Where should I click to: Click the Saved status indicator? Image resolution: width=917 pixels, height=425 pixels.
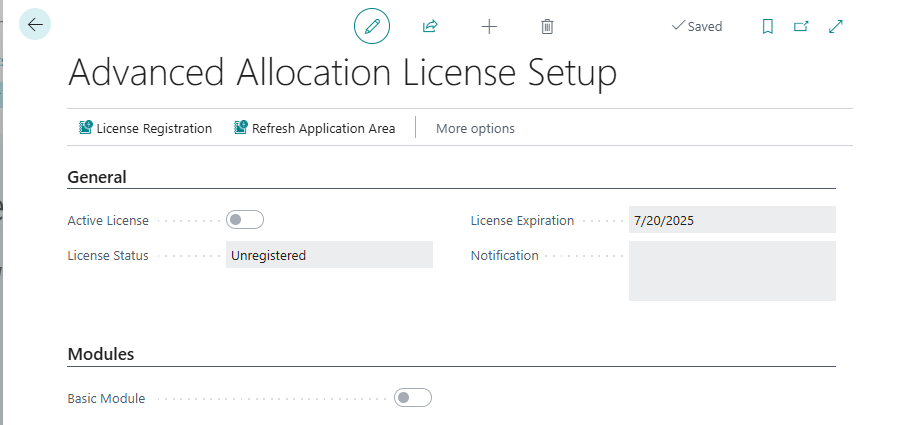[697, 26]
